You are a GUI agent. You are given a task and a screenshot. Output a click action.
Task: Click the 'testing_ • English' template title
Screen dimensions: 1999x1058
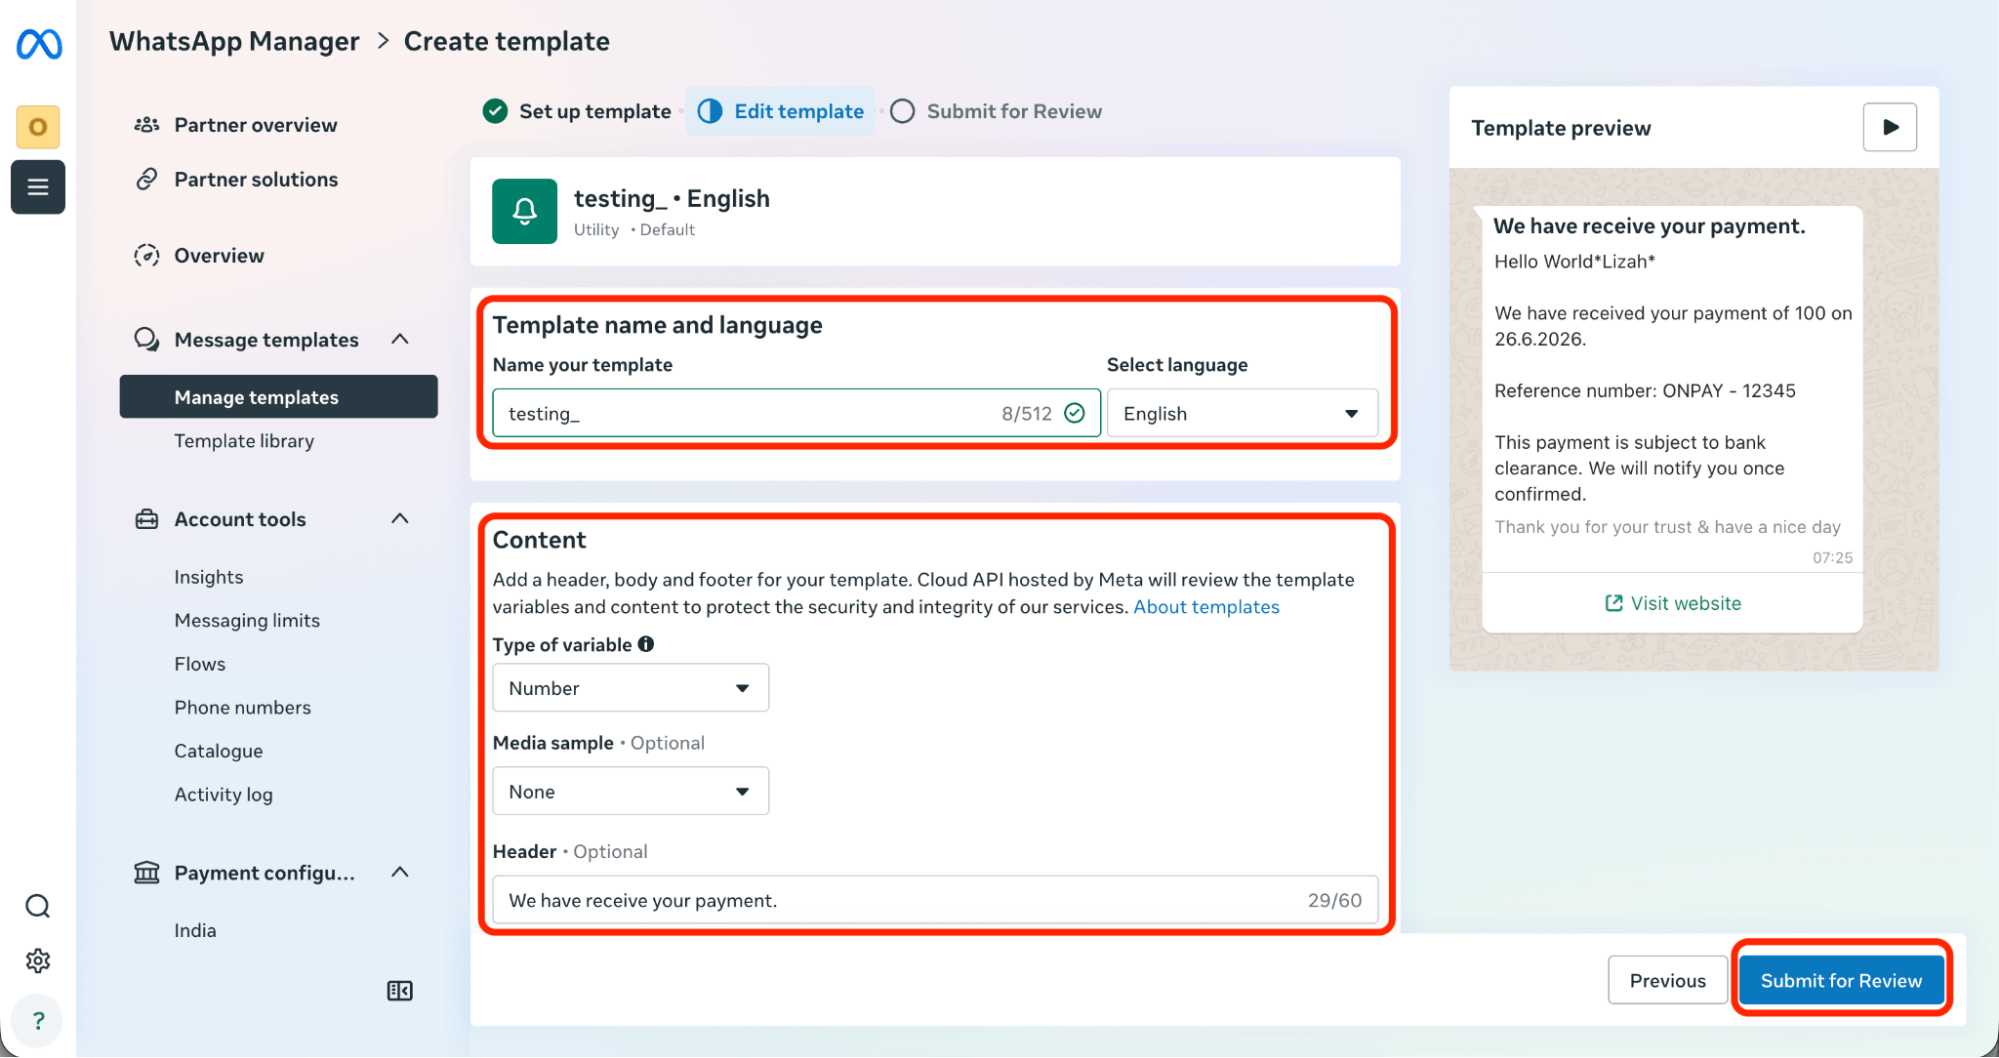coord(672,198)
